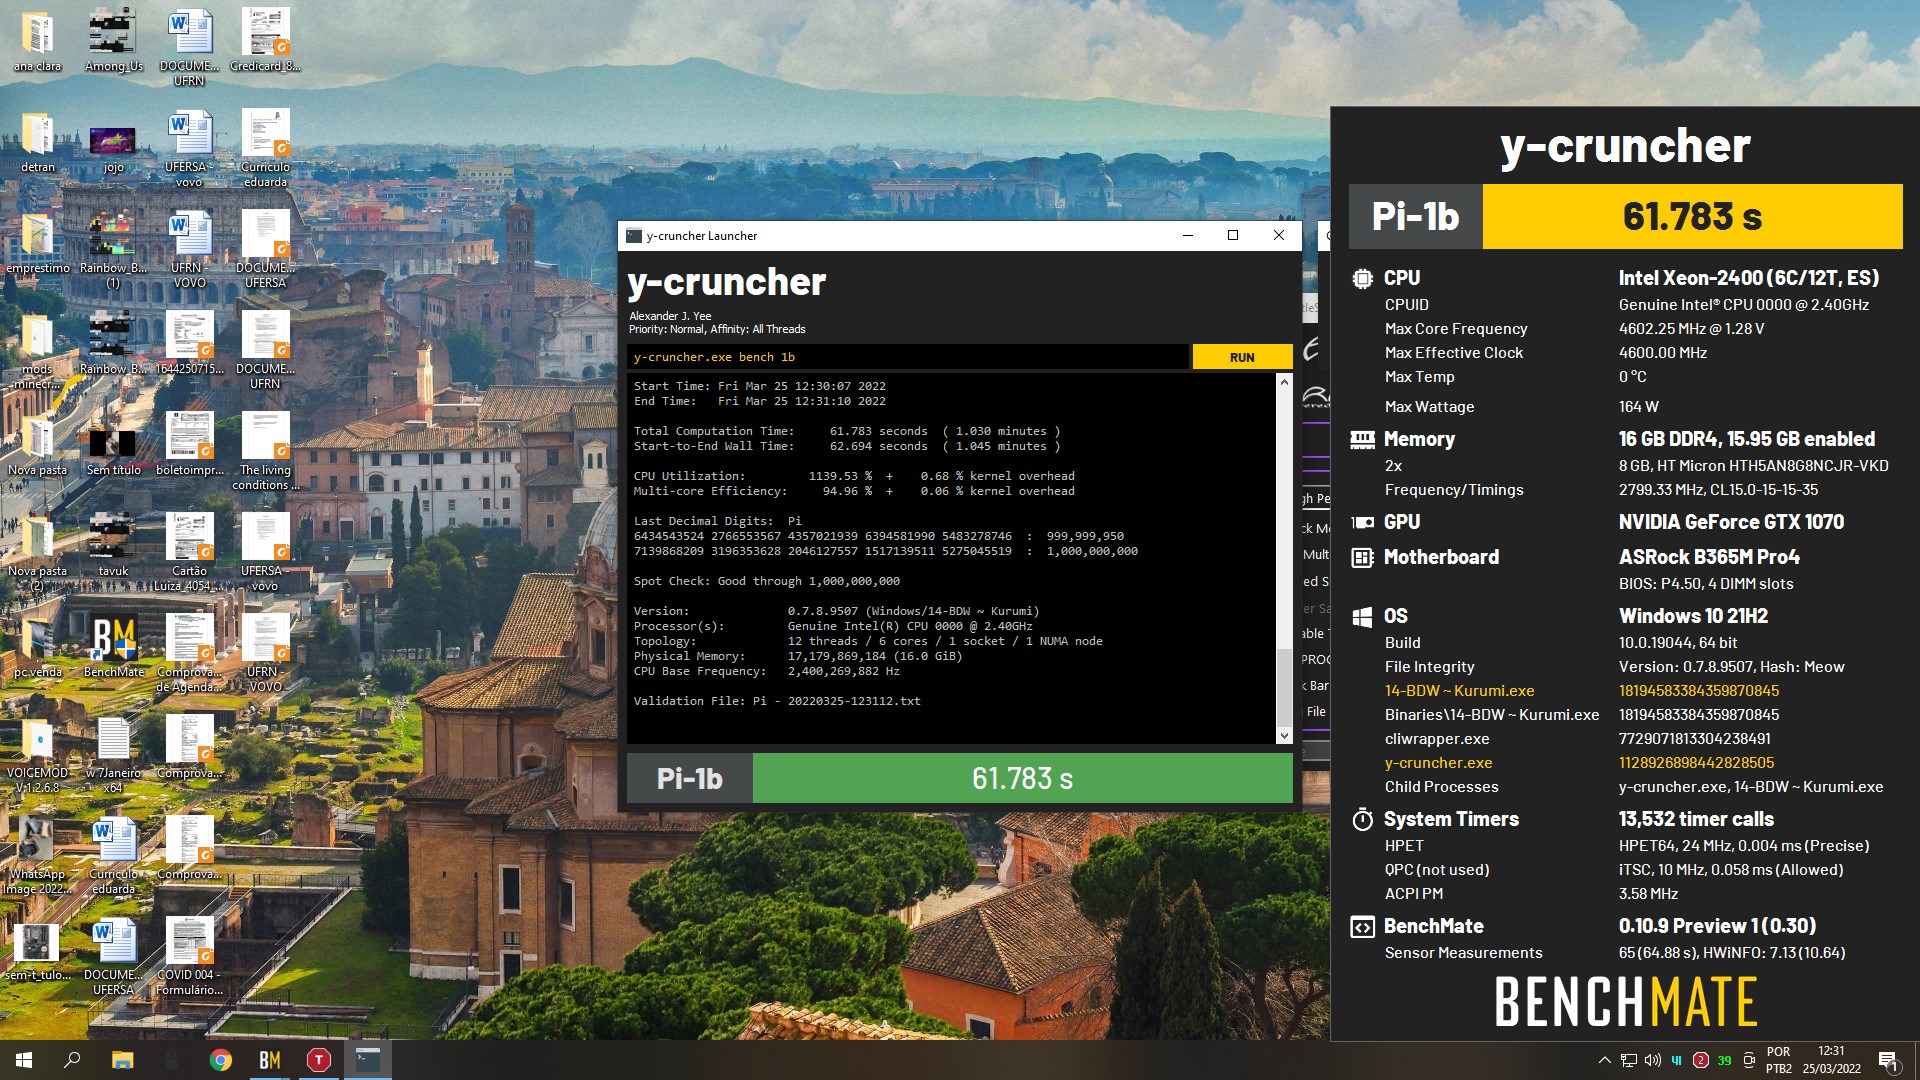Image resolution: width=1920 pixels, height=1080 pixels.
Task: Open taskbar Search magnifier
Action: [x=72, y=1060]
